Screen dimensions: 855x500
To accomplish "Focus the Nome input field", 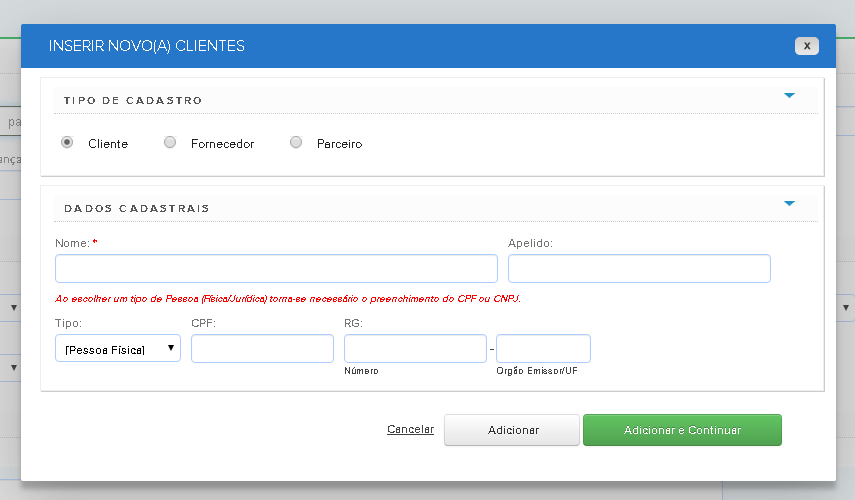I will pyautogui.click(x=276, y=268).
